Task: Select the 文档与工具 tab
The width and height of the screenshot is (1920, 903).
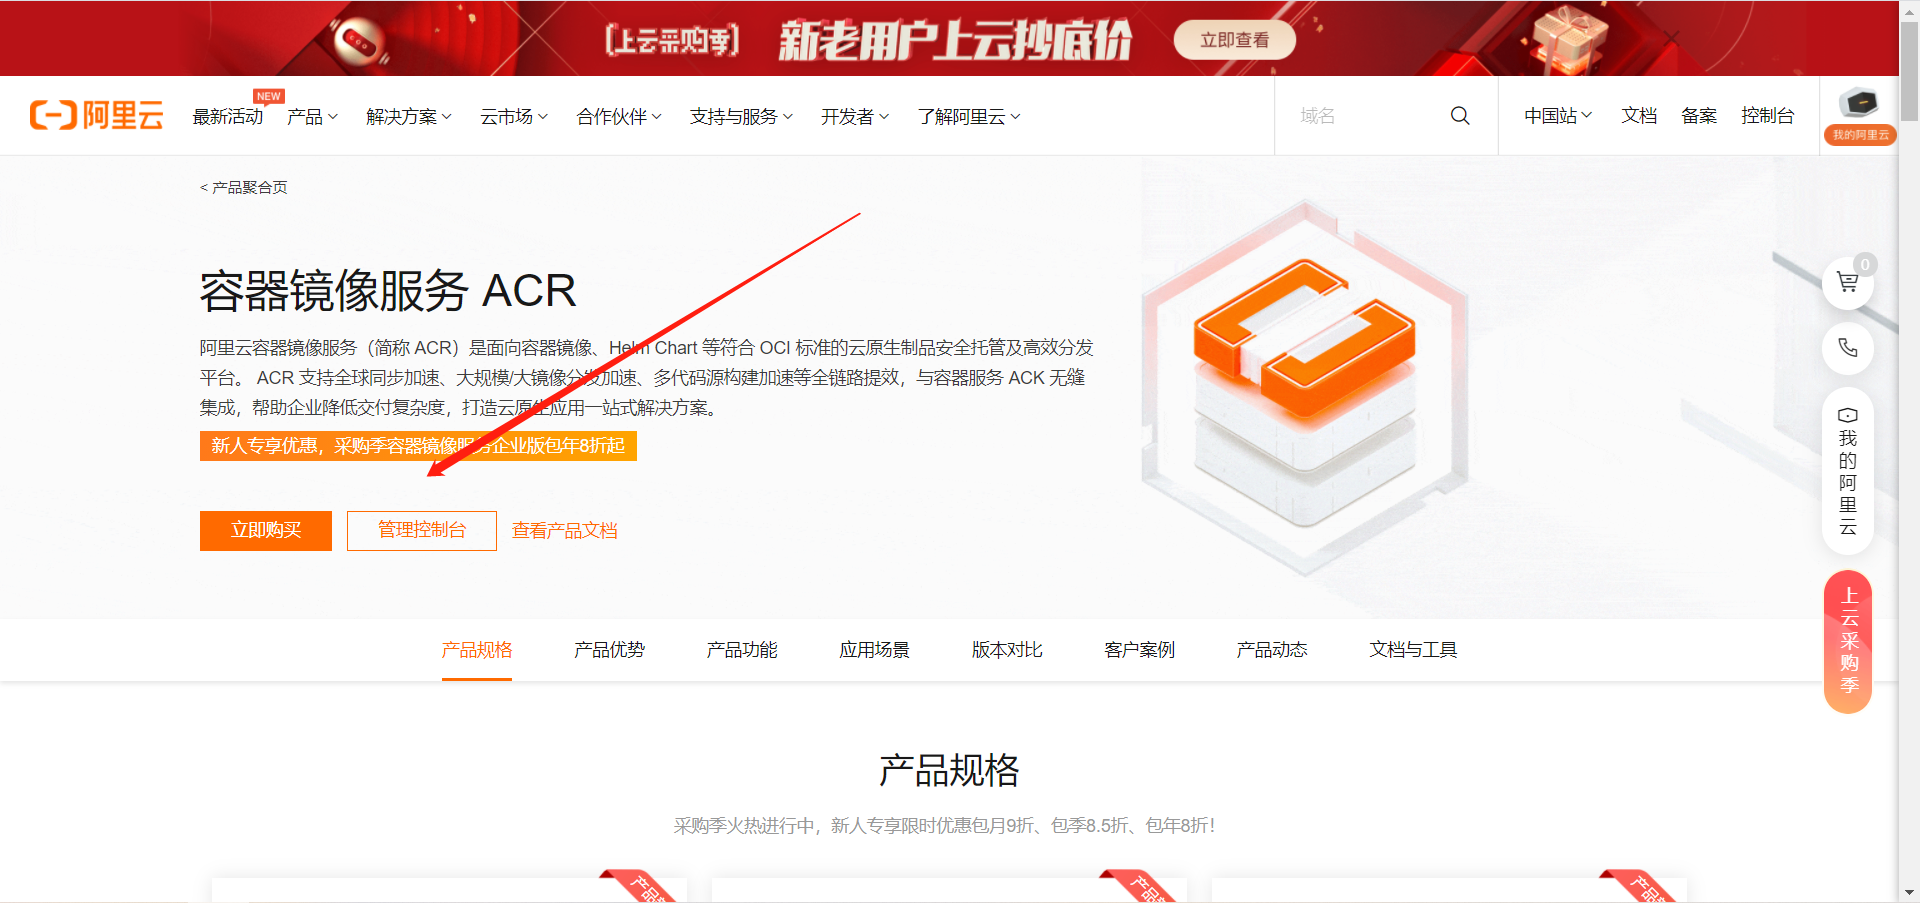Action: pos(1413,650)
